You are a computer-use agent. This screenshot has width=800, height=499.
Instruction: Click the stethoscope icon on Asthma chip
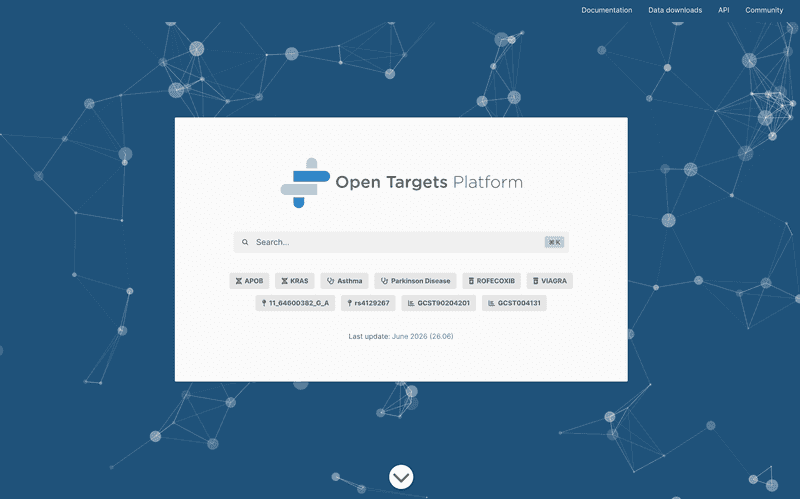click(330, 281)
